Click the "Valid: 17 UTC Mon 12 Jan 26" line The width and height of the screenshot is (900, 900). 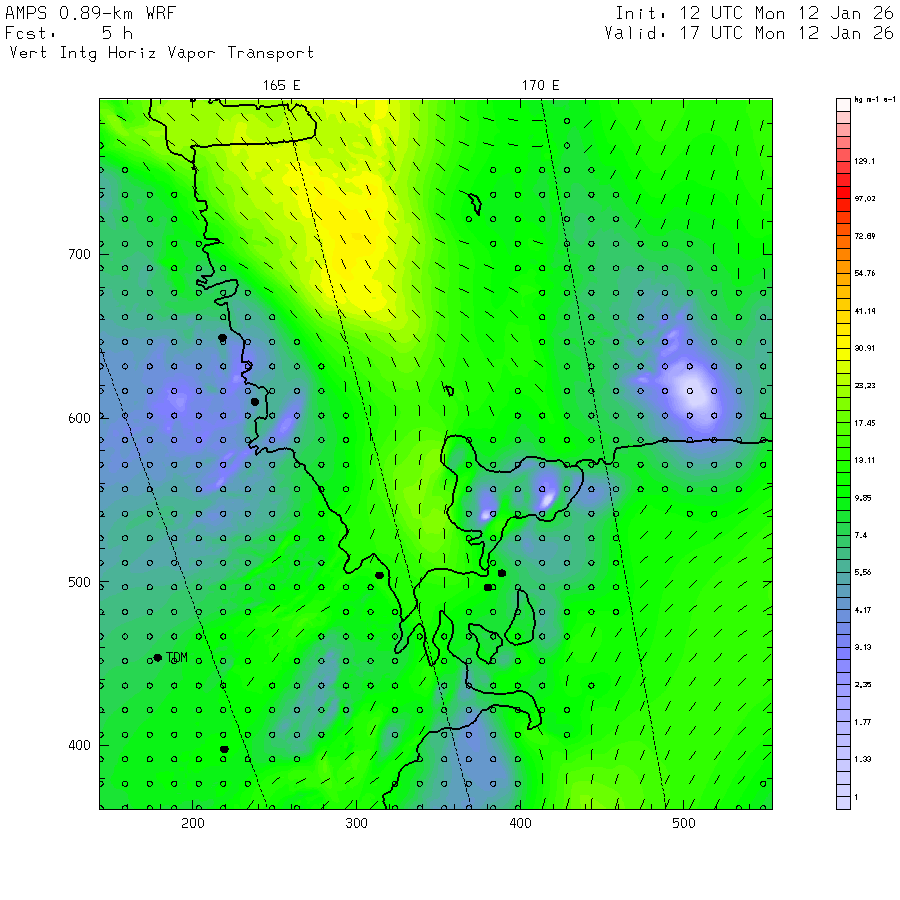tap(749, 33)
